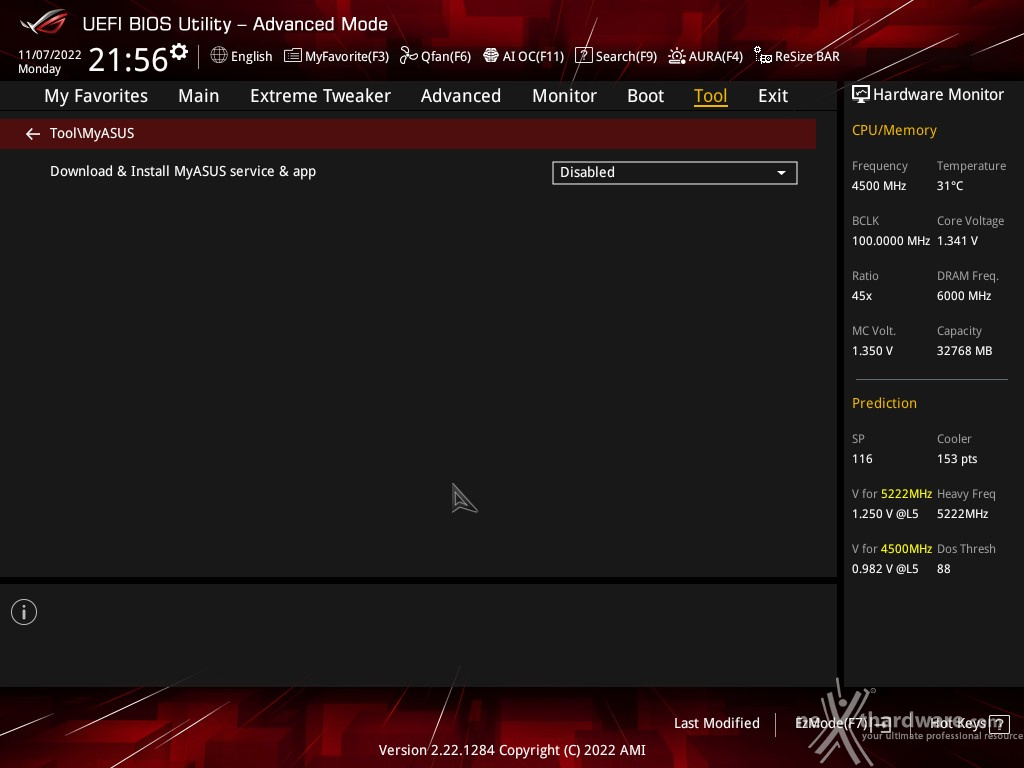Click Last Modified at bottom

(x=716, y=724)
